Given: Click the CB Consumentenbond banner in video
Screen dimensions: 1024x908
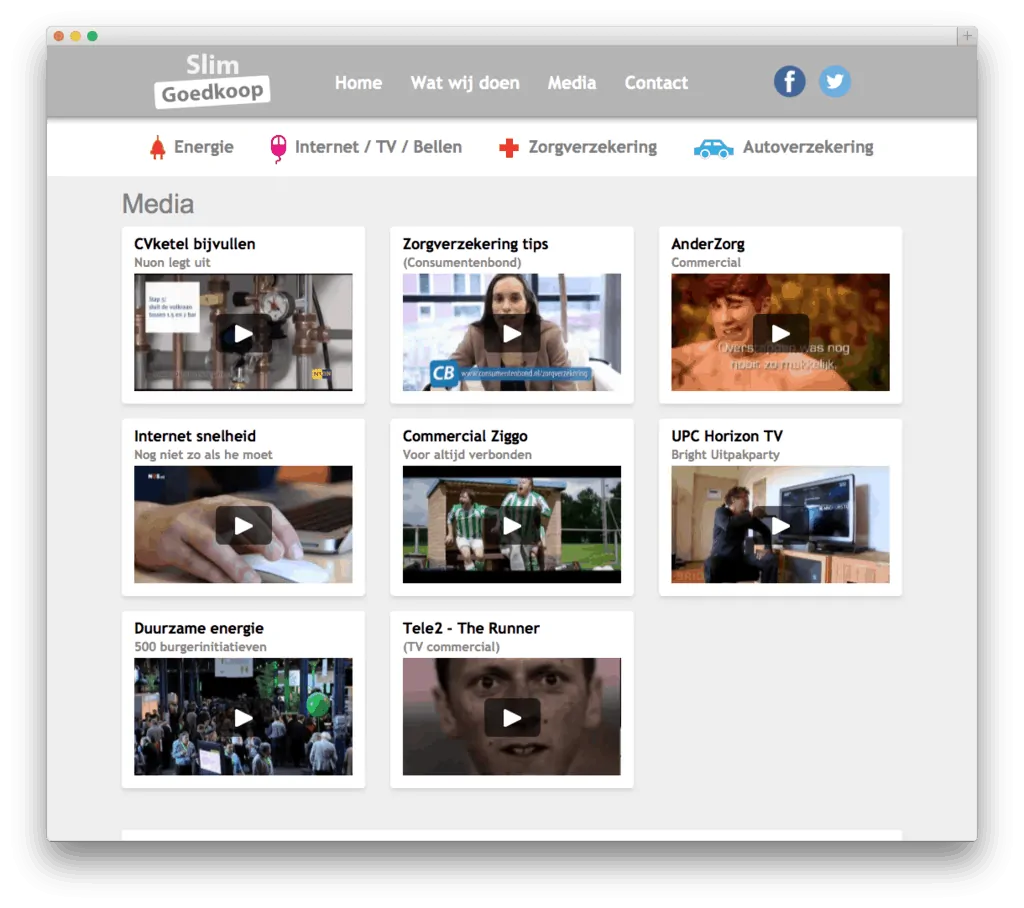Looking at the screenshot, I should tap(511, 373).
